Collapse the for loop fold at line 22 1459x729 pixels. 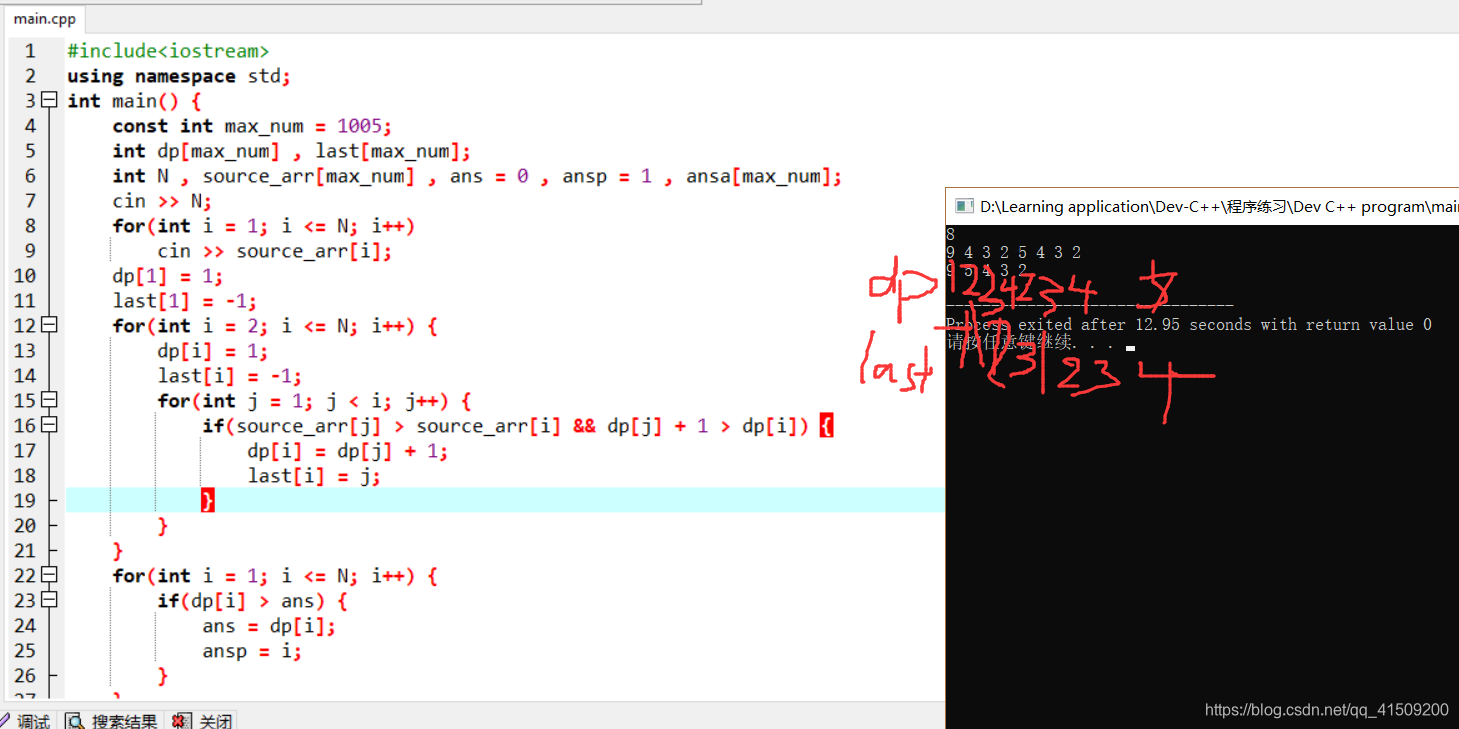(50, 575)
